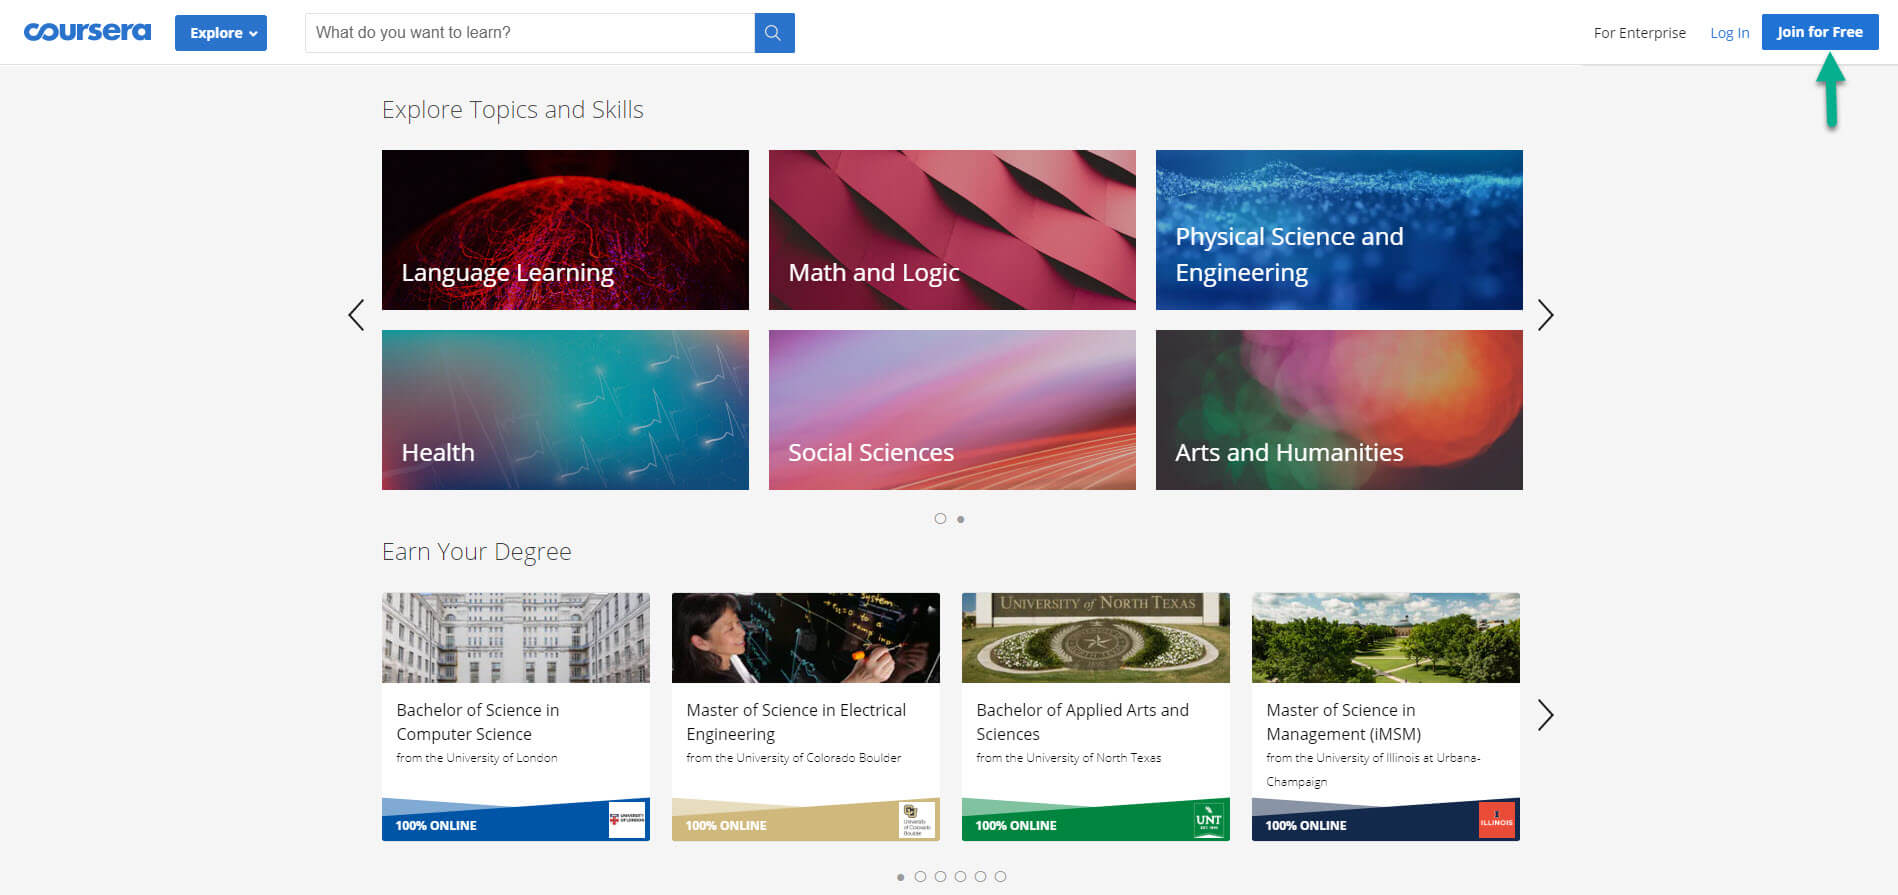The height and width of the screenshot is (895, 1898).
Task: Open Master of Science in Electrical Engineering
Action: [796, 722]
